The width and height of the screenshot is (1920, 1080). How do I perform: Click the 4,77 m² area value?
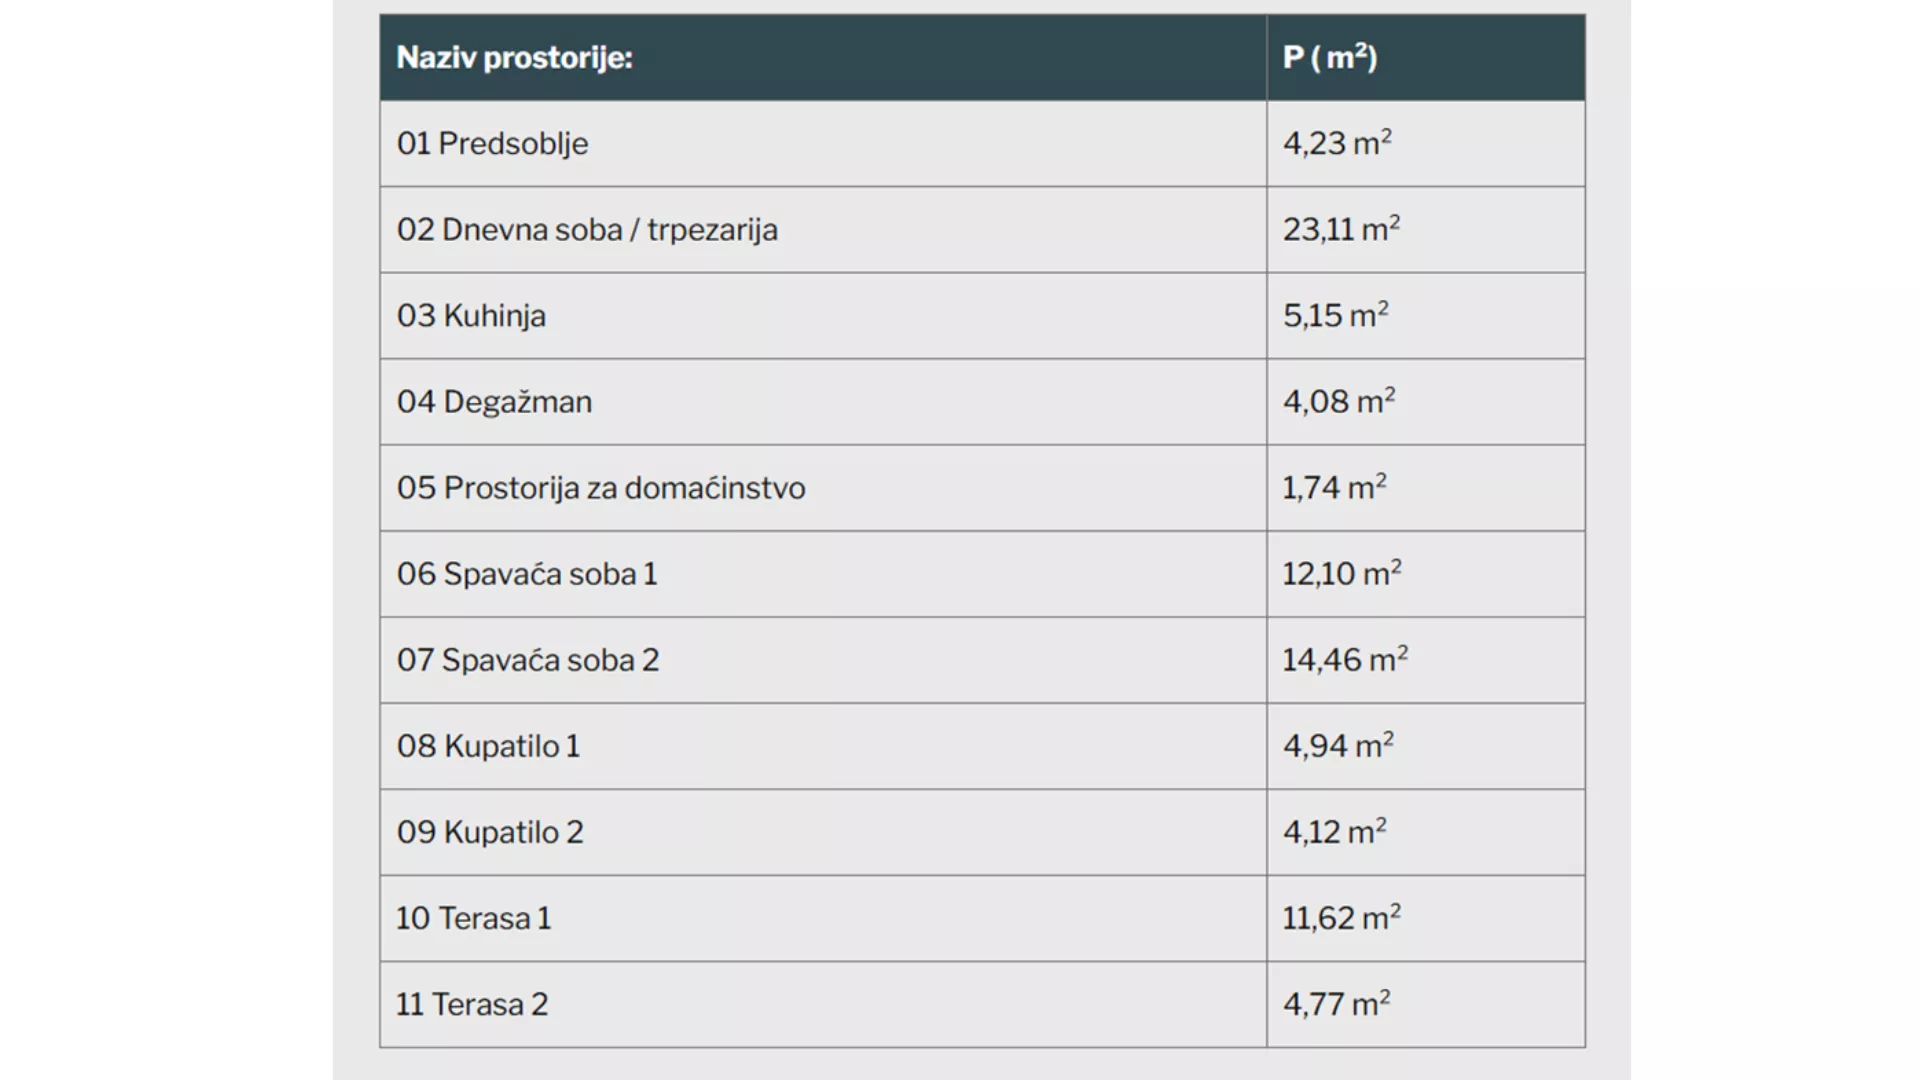(1336, 1003)
